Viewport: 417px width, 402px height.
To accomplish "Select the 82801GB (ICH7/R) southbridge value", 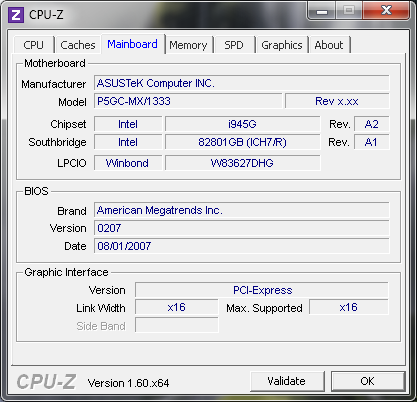I will pos(242,142).
